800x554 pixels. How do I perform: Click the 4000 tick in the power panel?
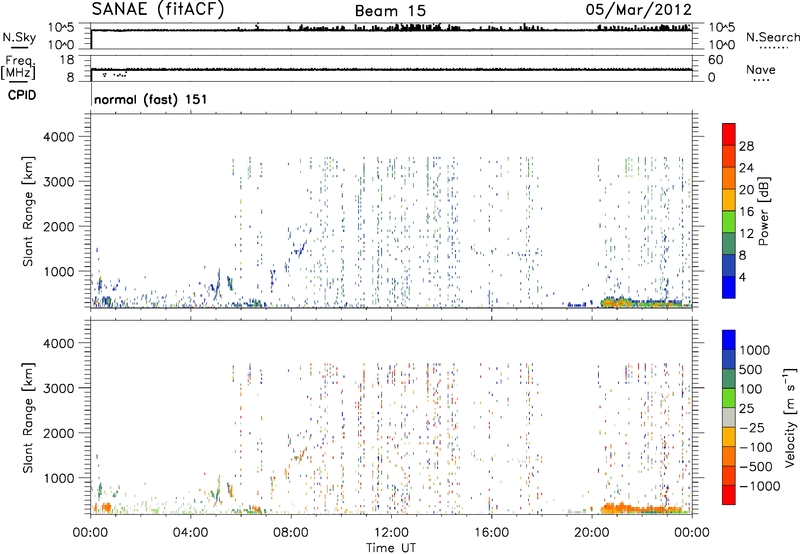[x=59, y=137]
